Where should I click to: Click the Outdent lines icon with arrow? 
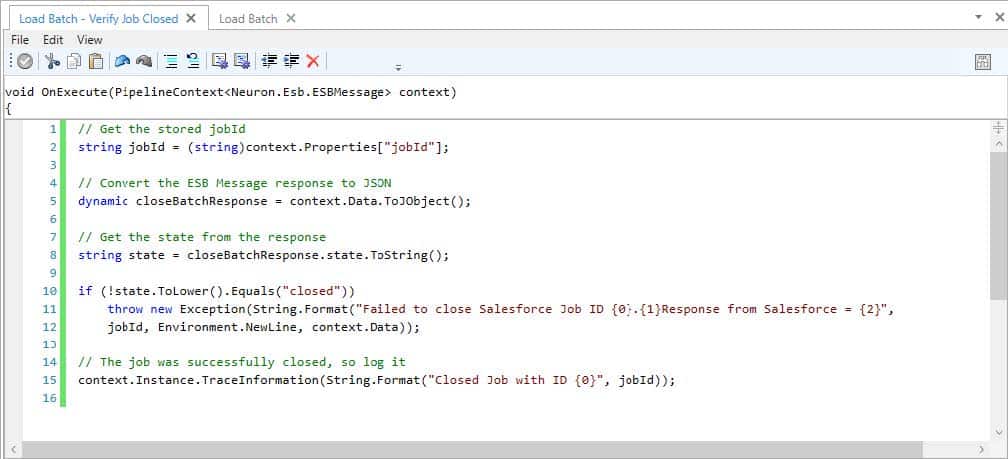[x=193, y=61]
